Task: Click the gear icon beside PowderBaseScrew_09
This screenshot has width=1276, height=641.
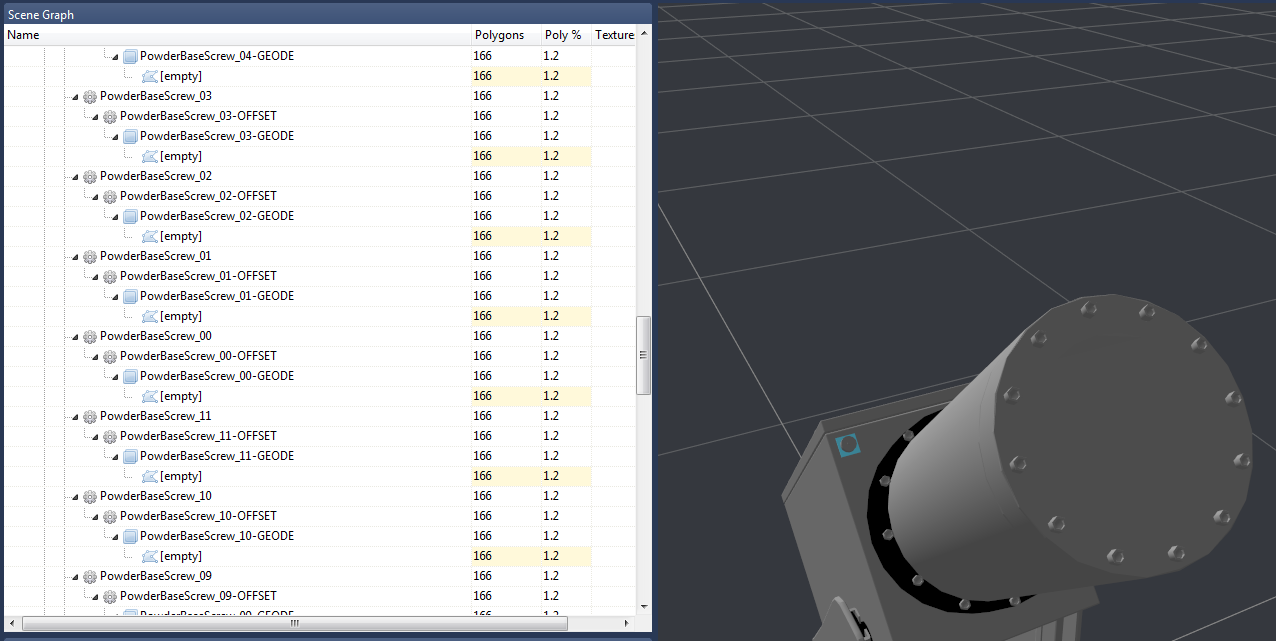Action: 89,576
